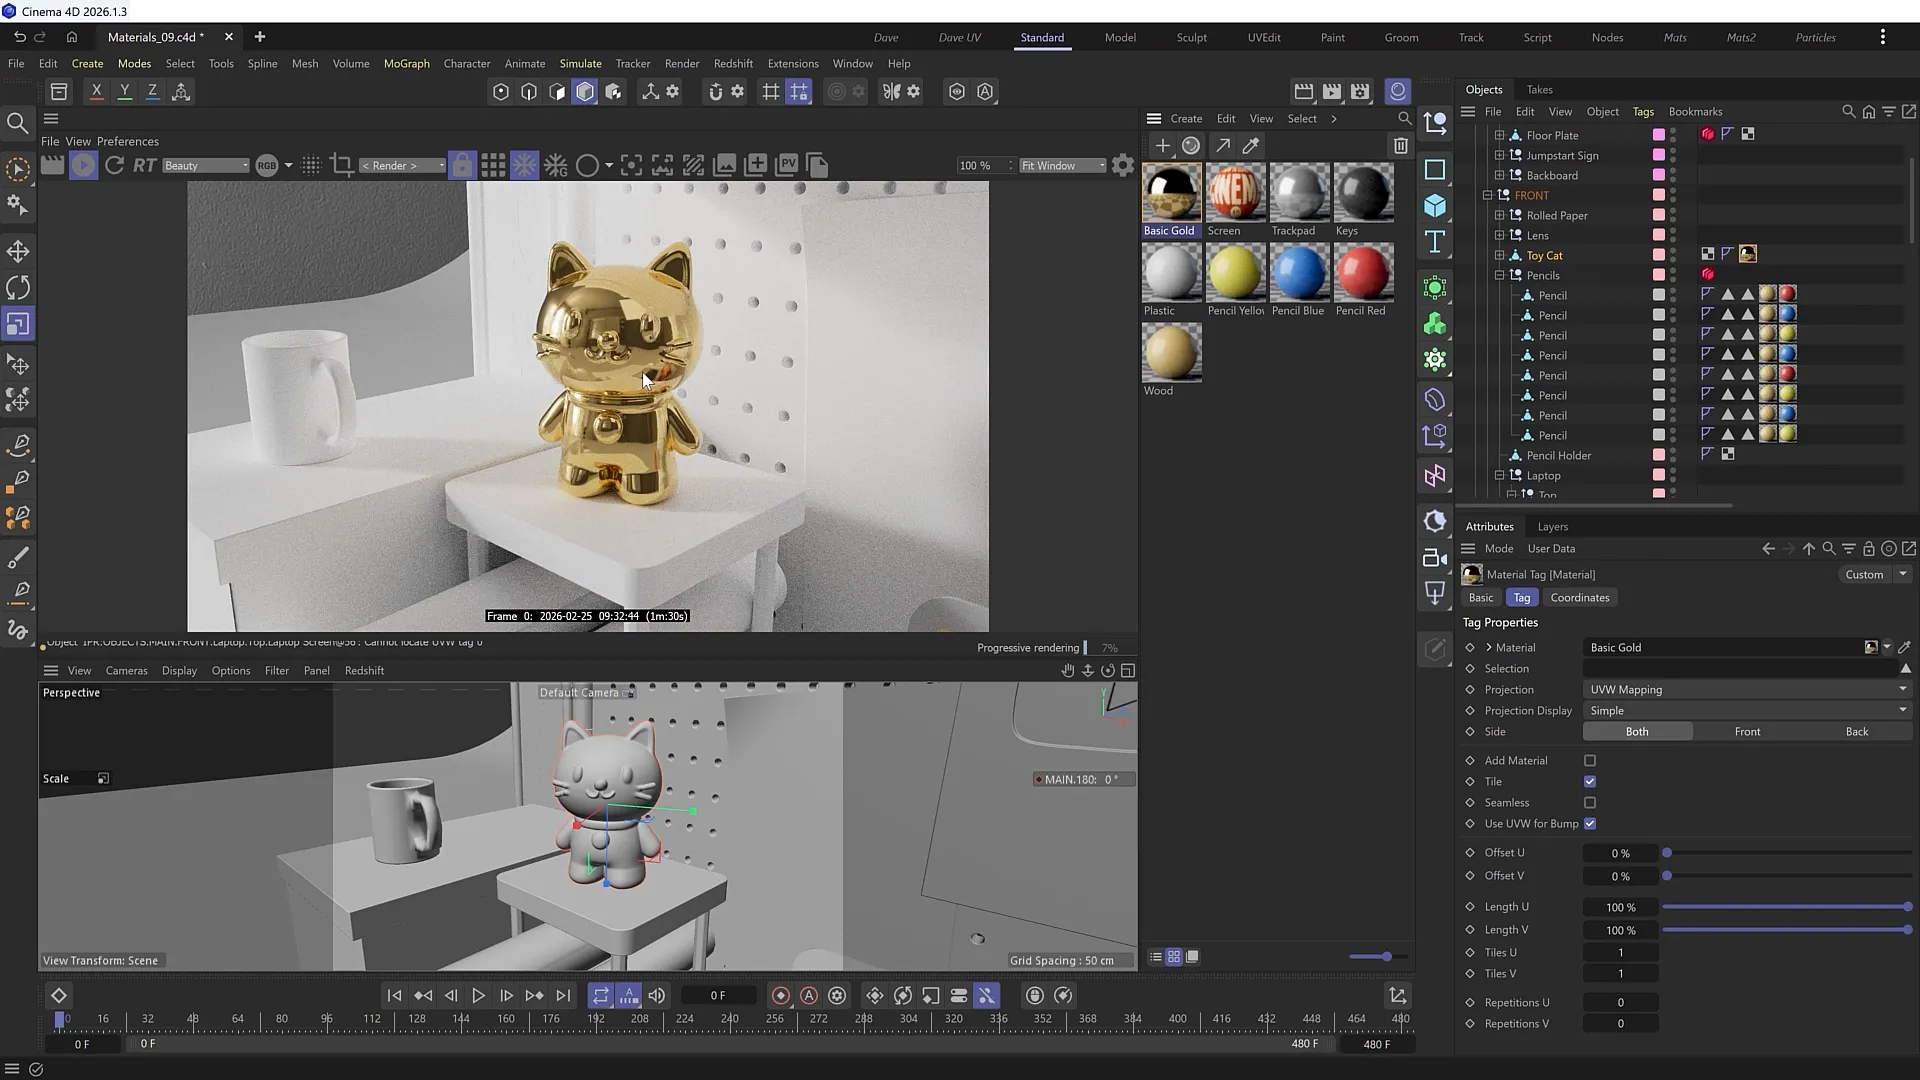This screenshot has height=1080, width=1920.
Task: Open Bookmarks in Objects manager
Action: tap(1695, 112)
